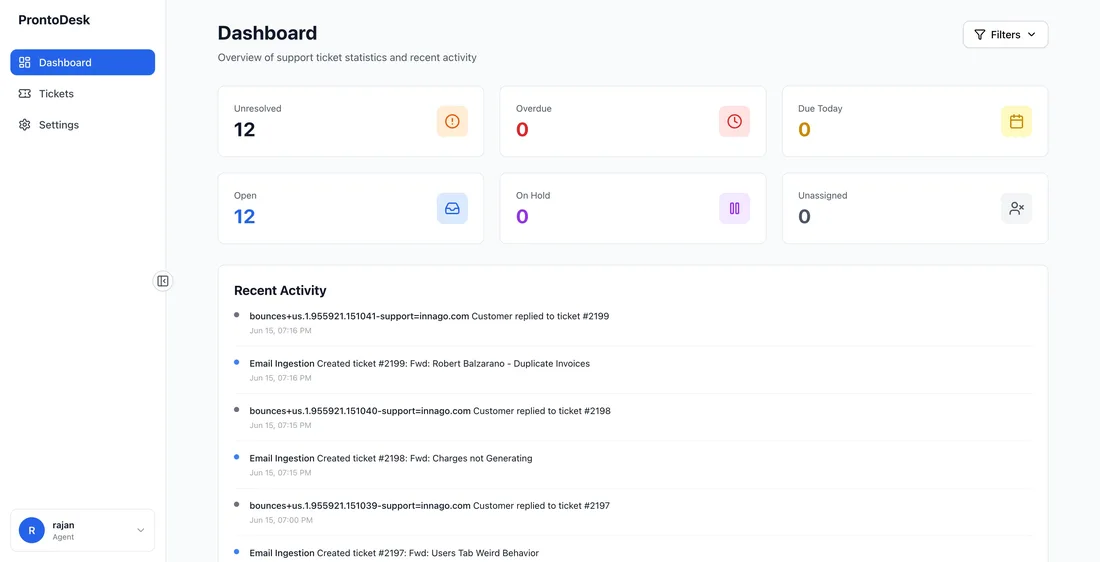
Task: Click the blue Open count 12
Action: [244, 216]
